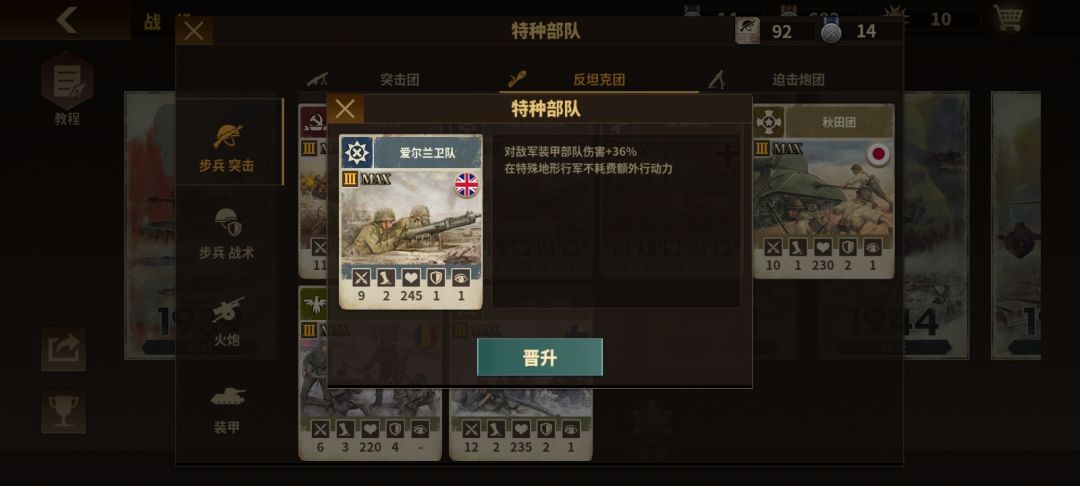Screen dimensions: 1080x486
Task: Switch to the 反坦克团 tab
Action: (599, 80)
